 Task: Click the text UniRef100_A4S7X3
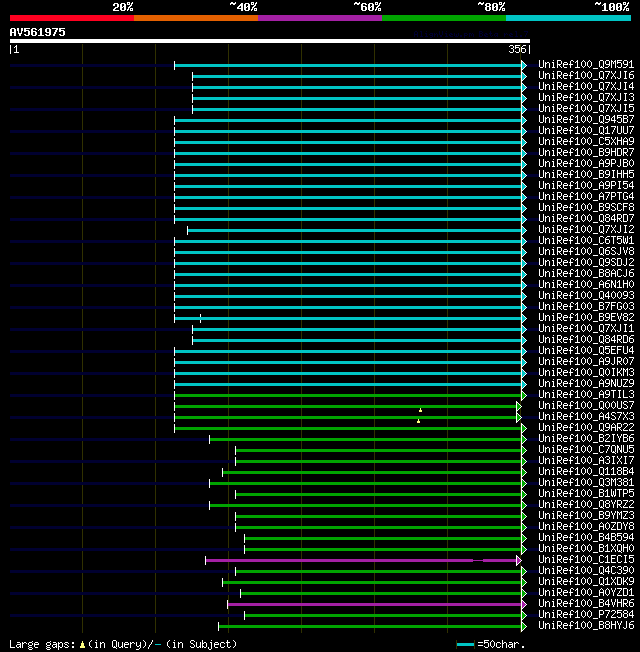[x=586, y=417]
